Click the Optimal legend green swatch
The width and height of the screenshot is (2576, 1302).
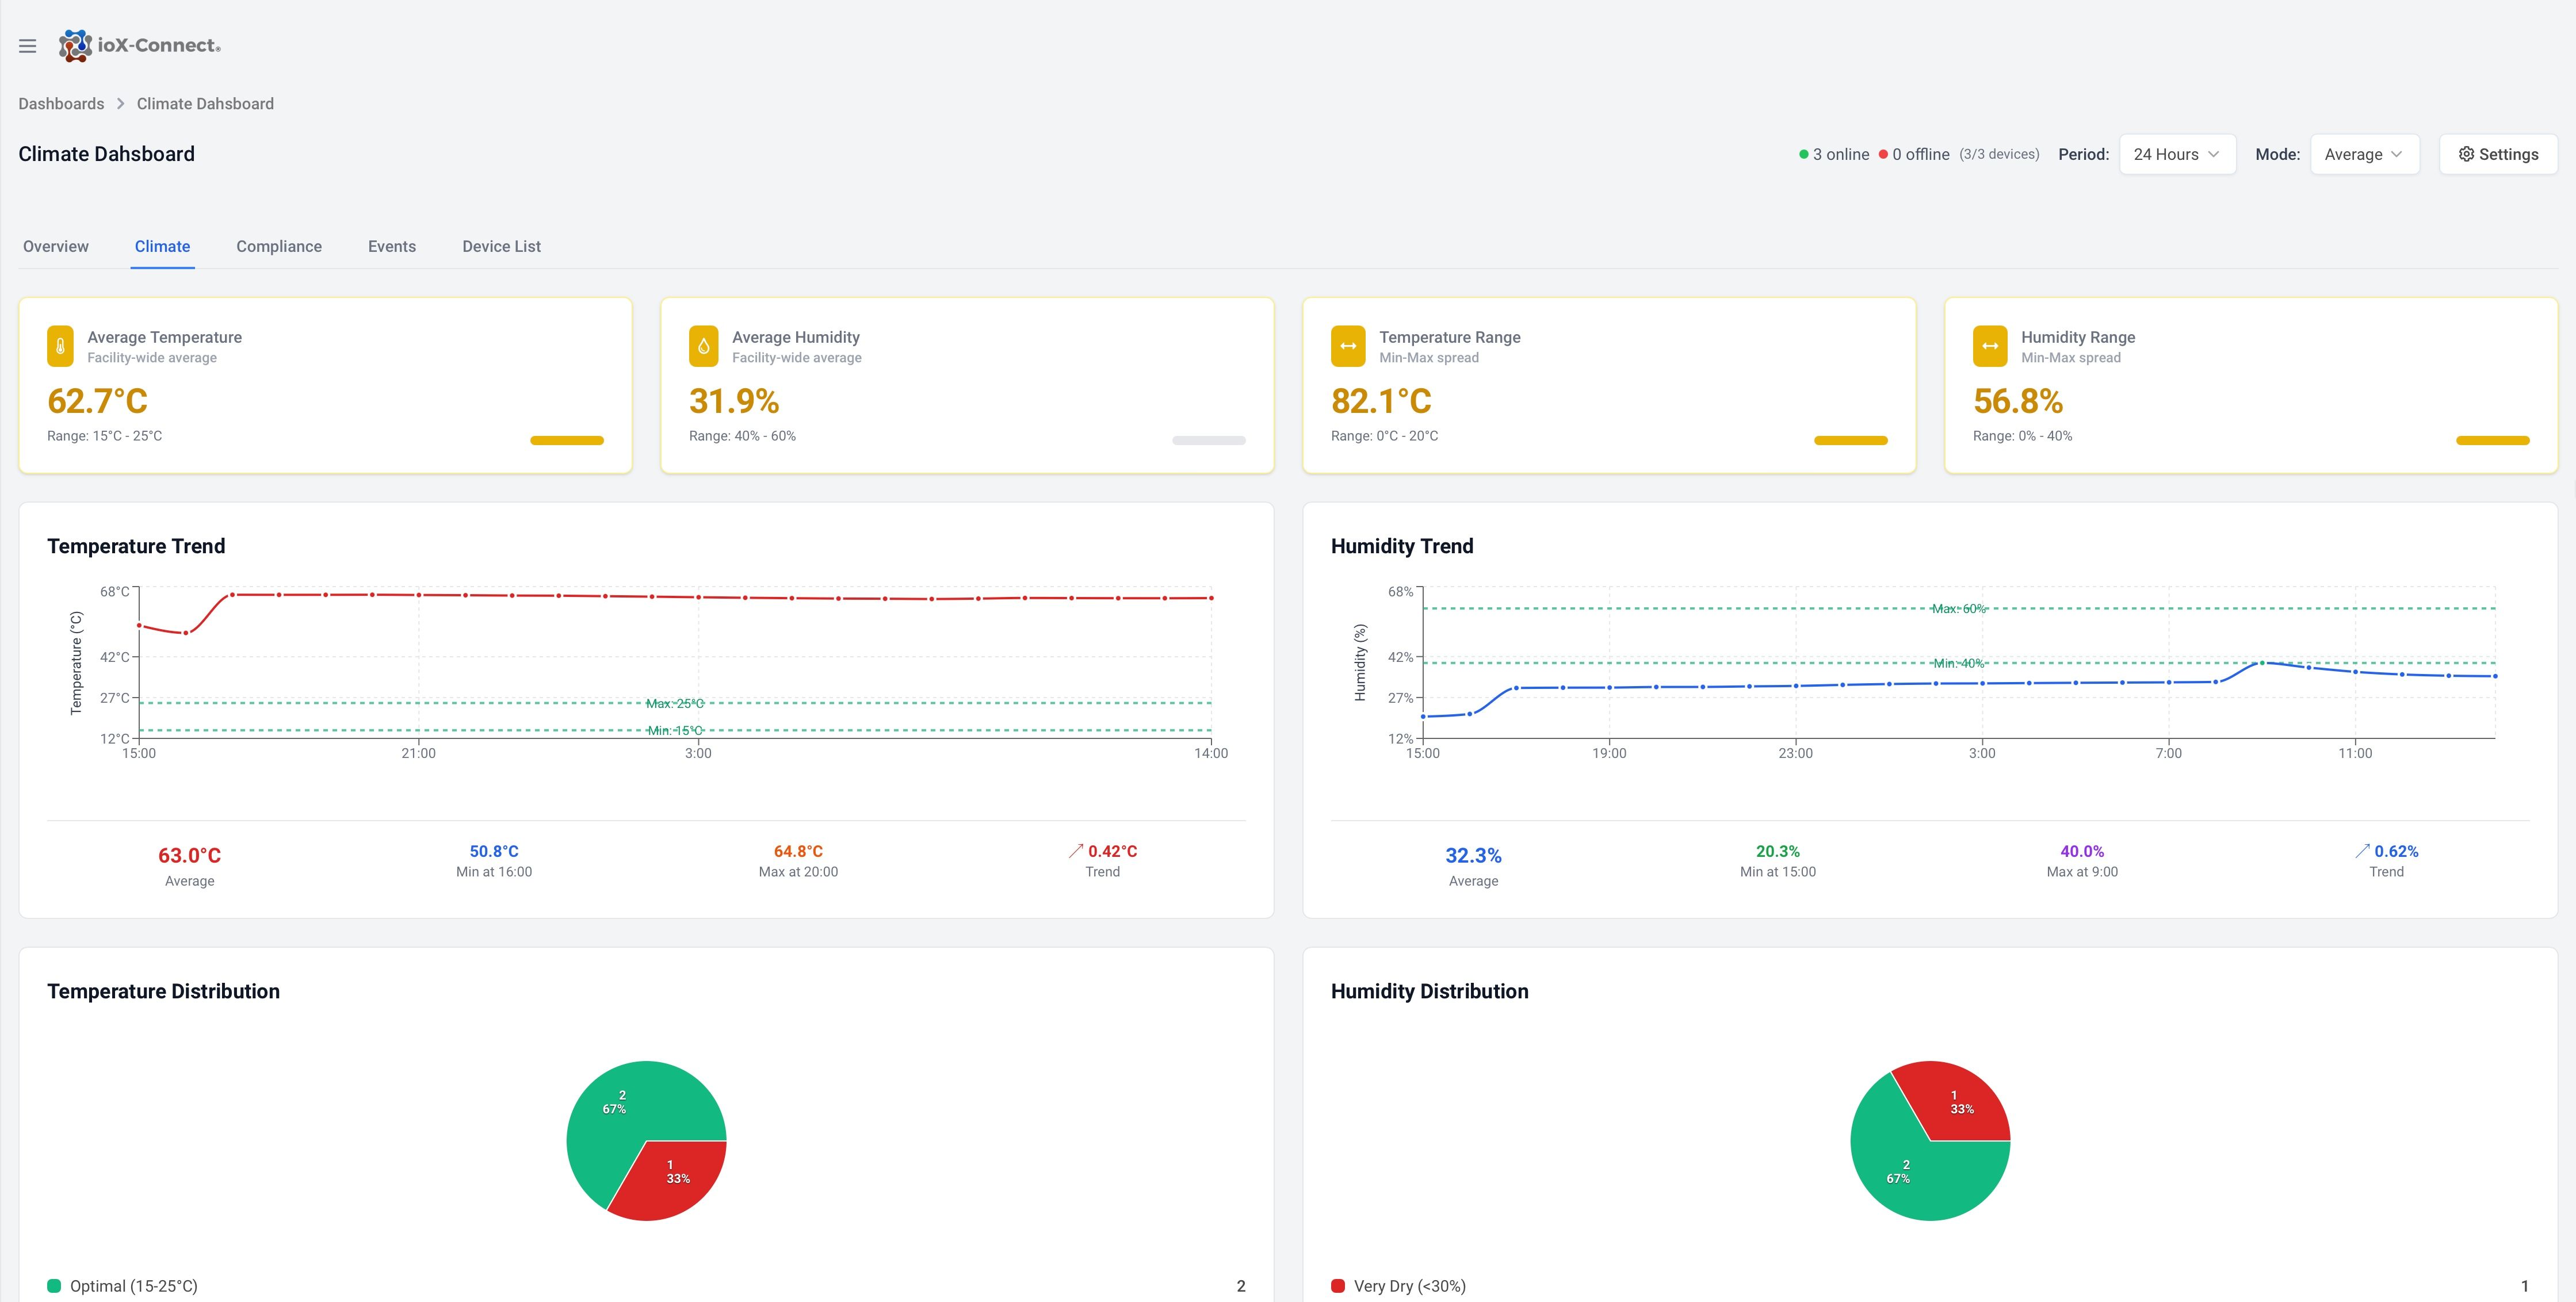[54, 1286]
